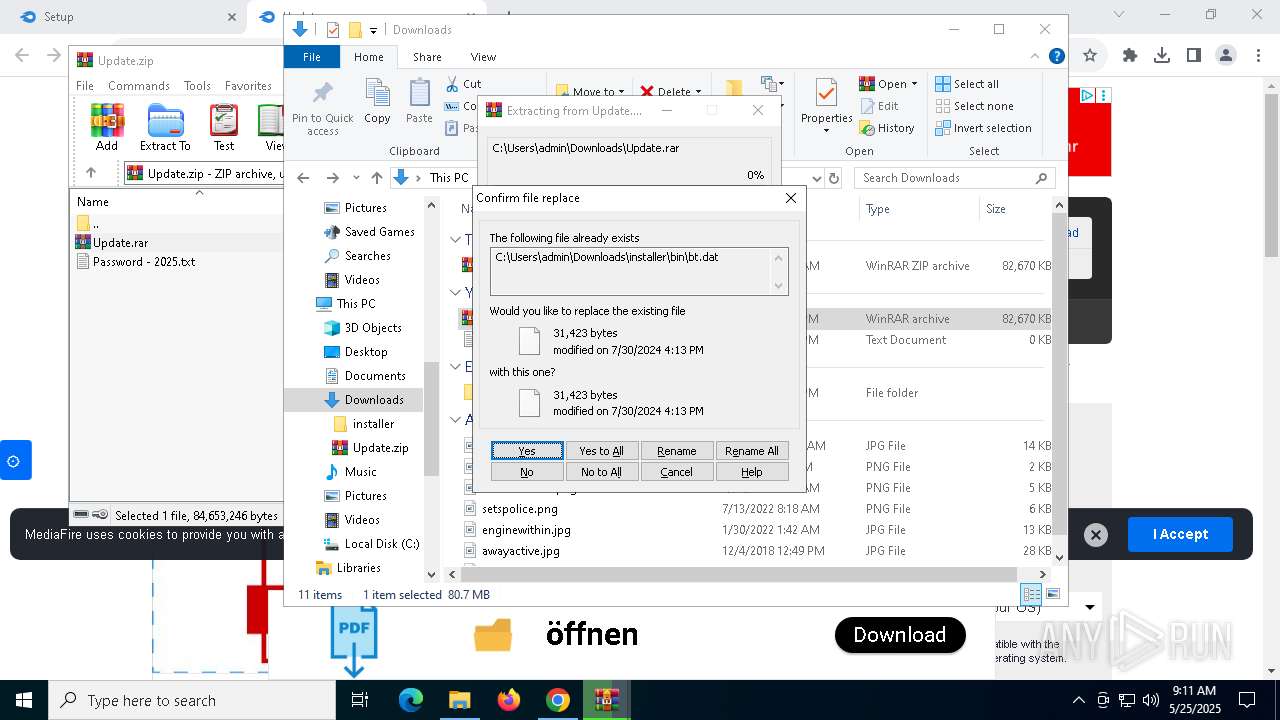This screenshot has height=720, width=1280.
Task: Go up one level in WinRAR
Action: coord(91,173)
